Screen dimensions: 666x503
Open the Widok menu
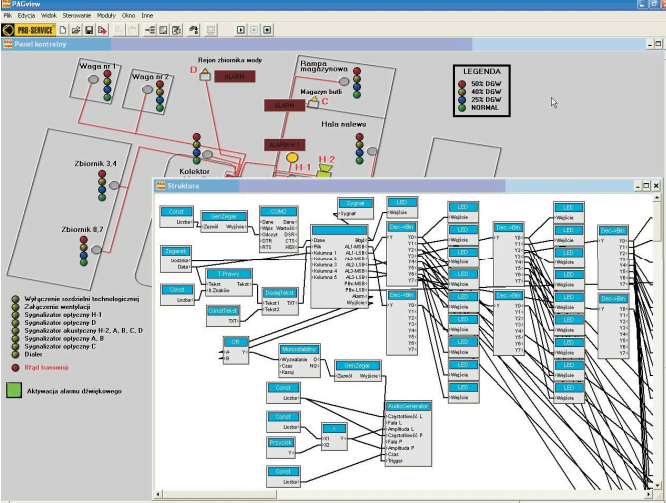click(x=48, y=15)
